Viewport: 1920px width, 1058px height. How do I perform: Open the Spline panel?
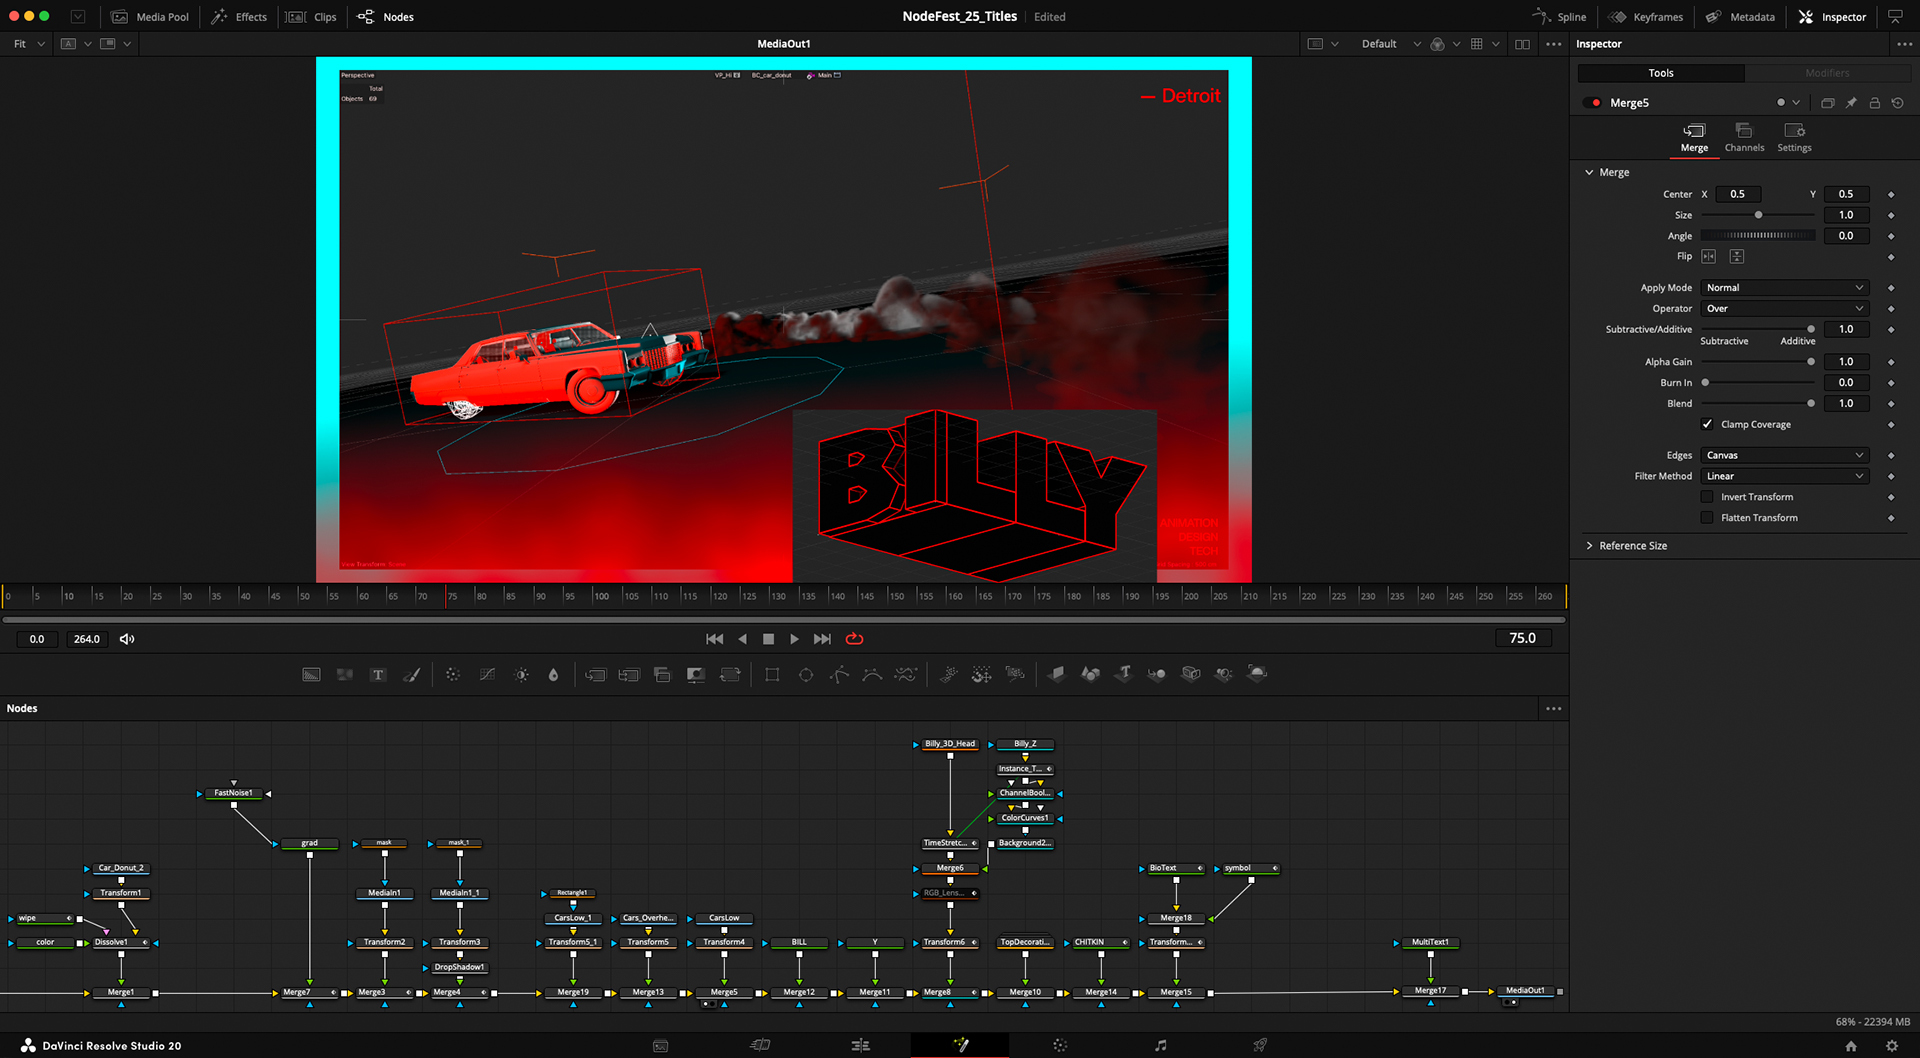click(1559, 16)
